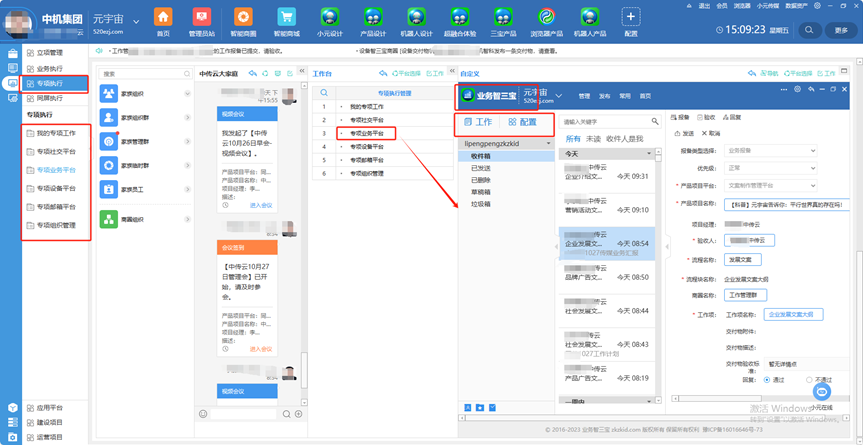
Task: Open the 优先级 dropdown
Action: pyautogui.click(x=771, y=168)
